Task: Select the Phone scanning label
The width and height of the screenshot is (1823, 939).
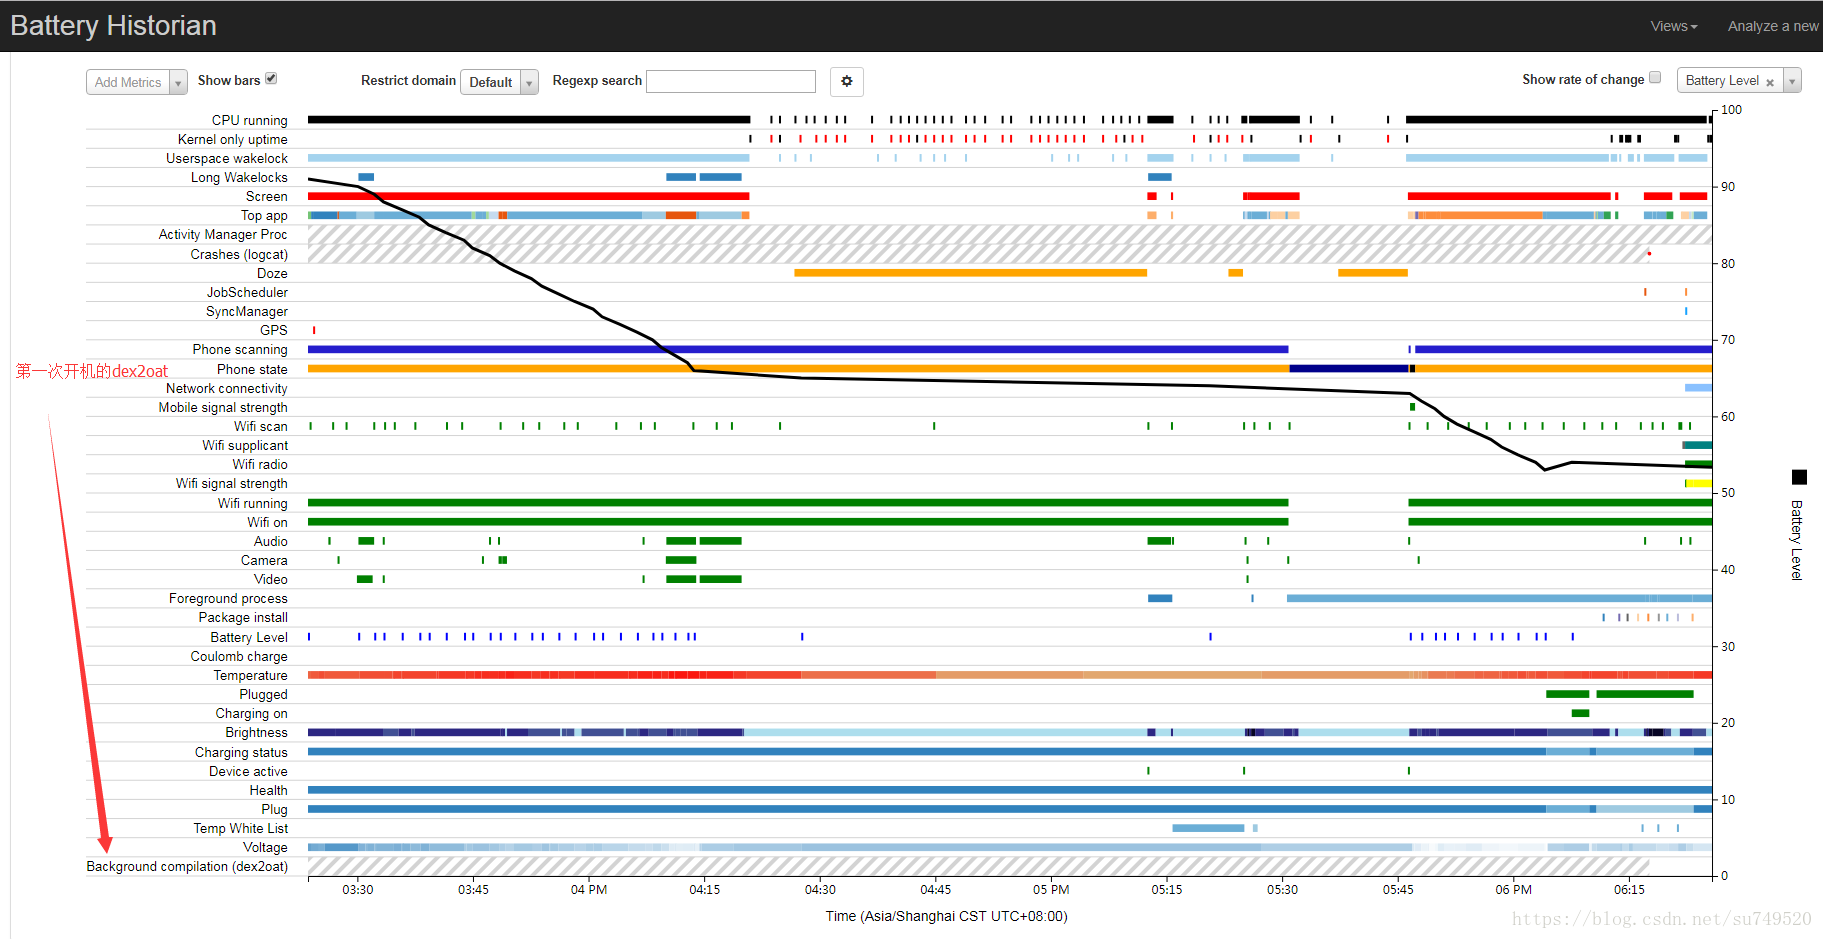Action: point(240,349)
